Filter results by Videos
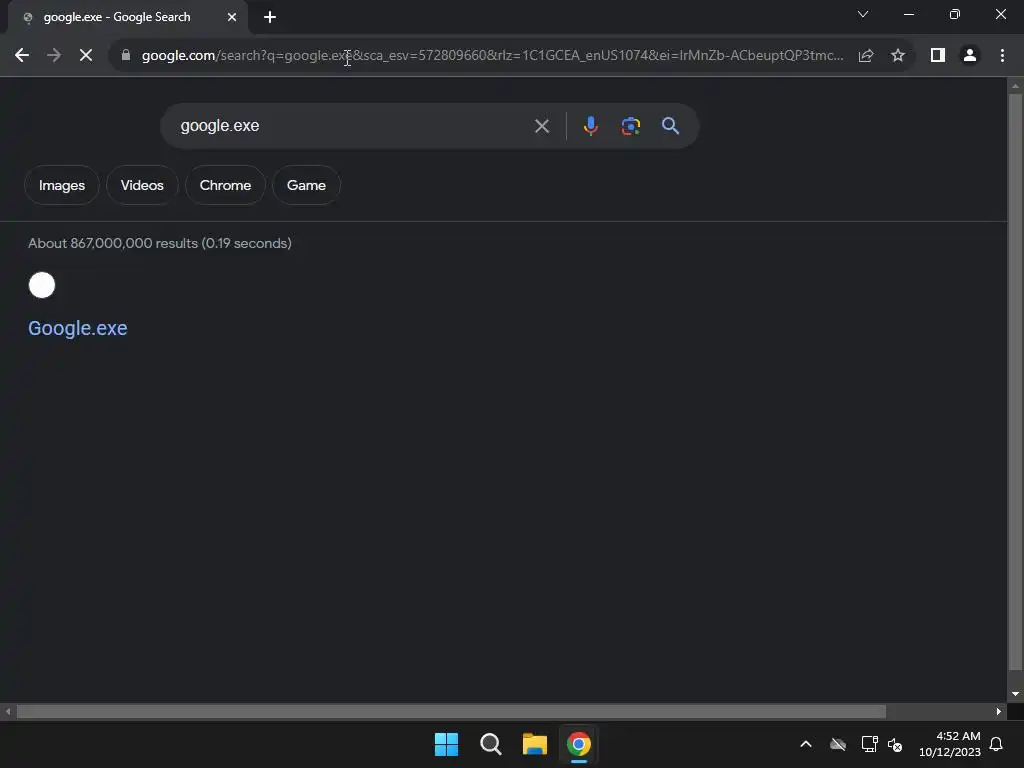This screenshot has height=768, width=1024. tap(142, 185)
